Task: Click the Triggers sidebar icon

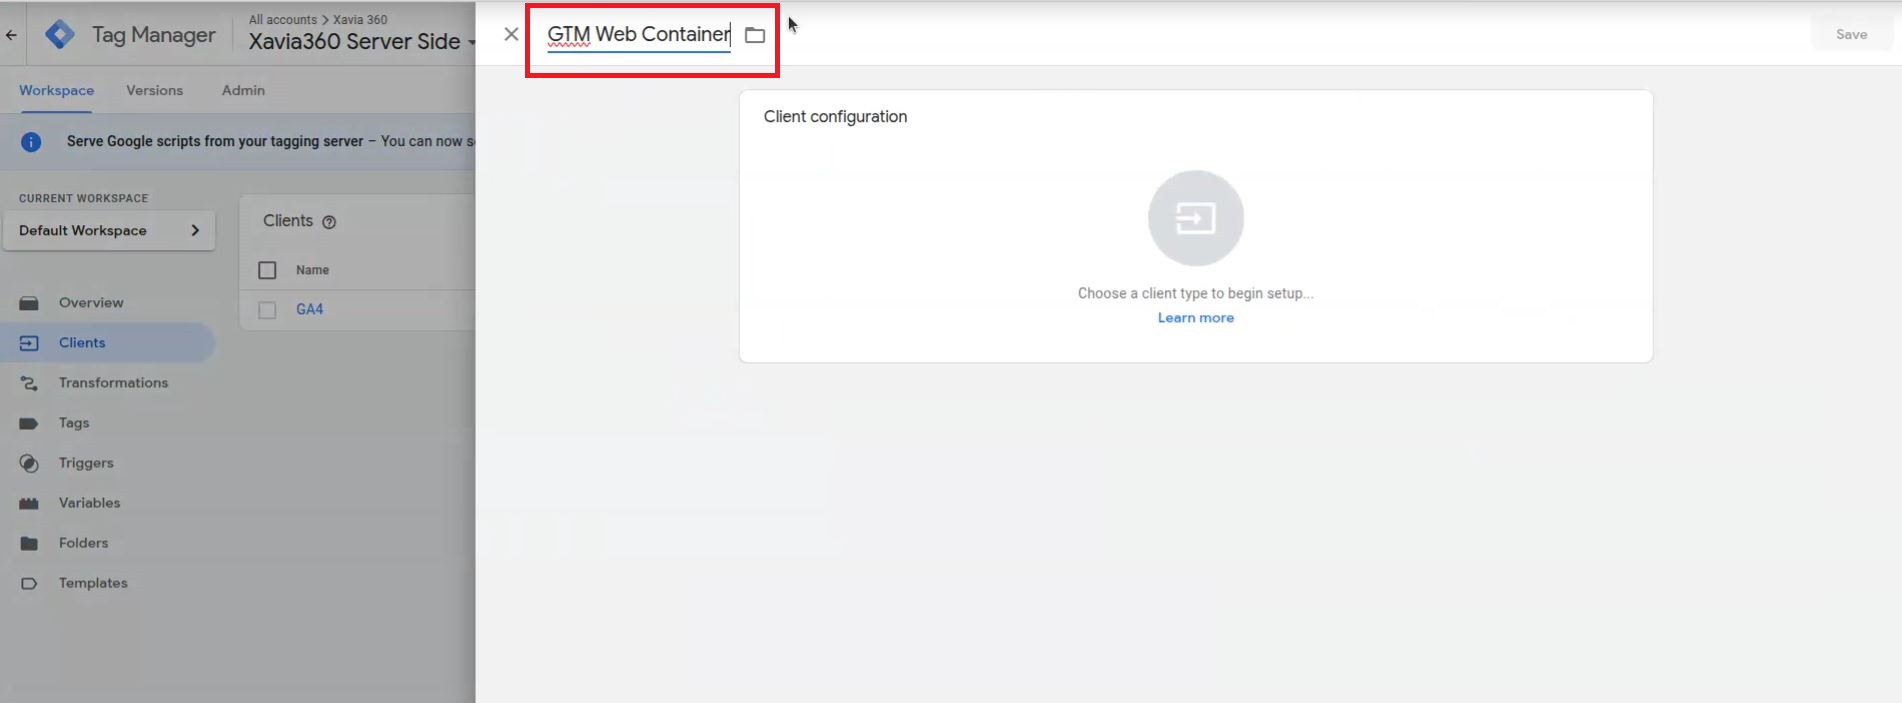Action: tap(29, 463)
